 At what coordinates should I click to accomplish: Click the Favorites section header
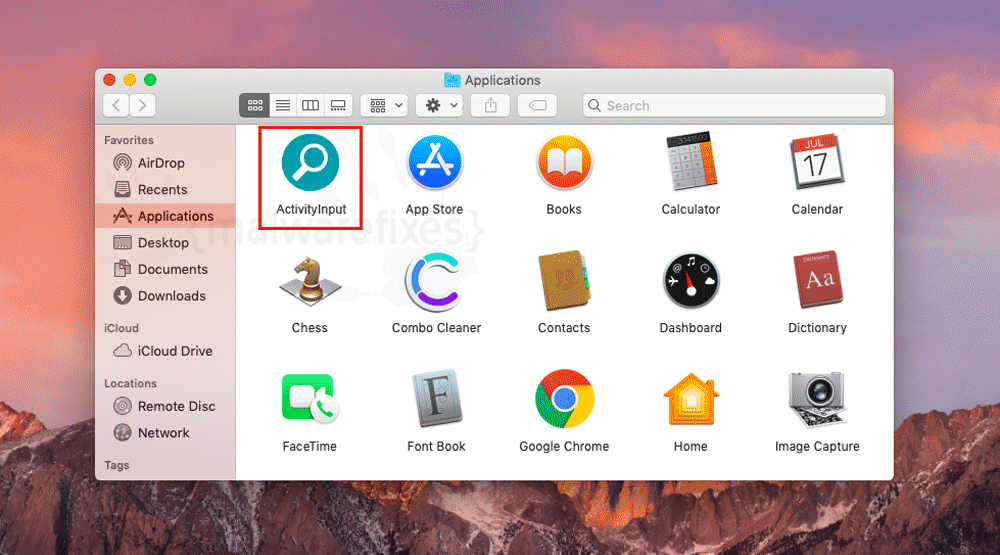coord(129,140)
